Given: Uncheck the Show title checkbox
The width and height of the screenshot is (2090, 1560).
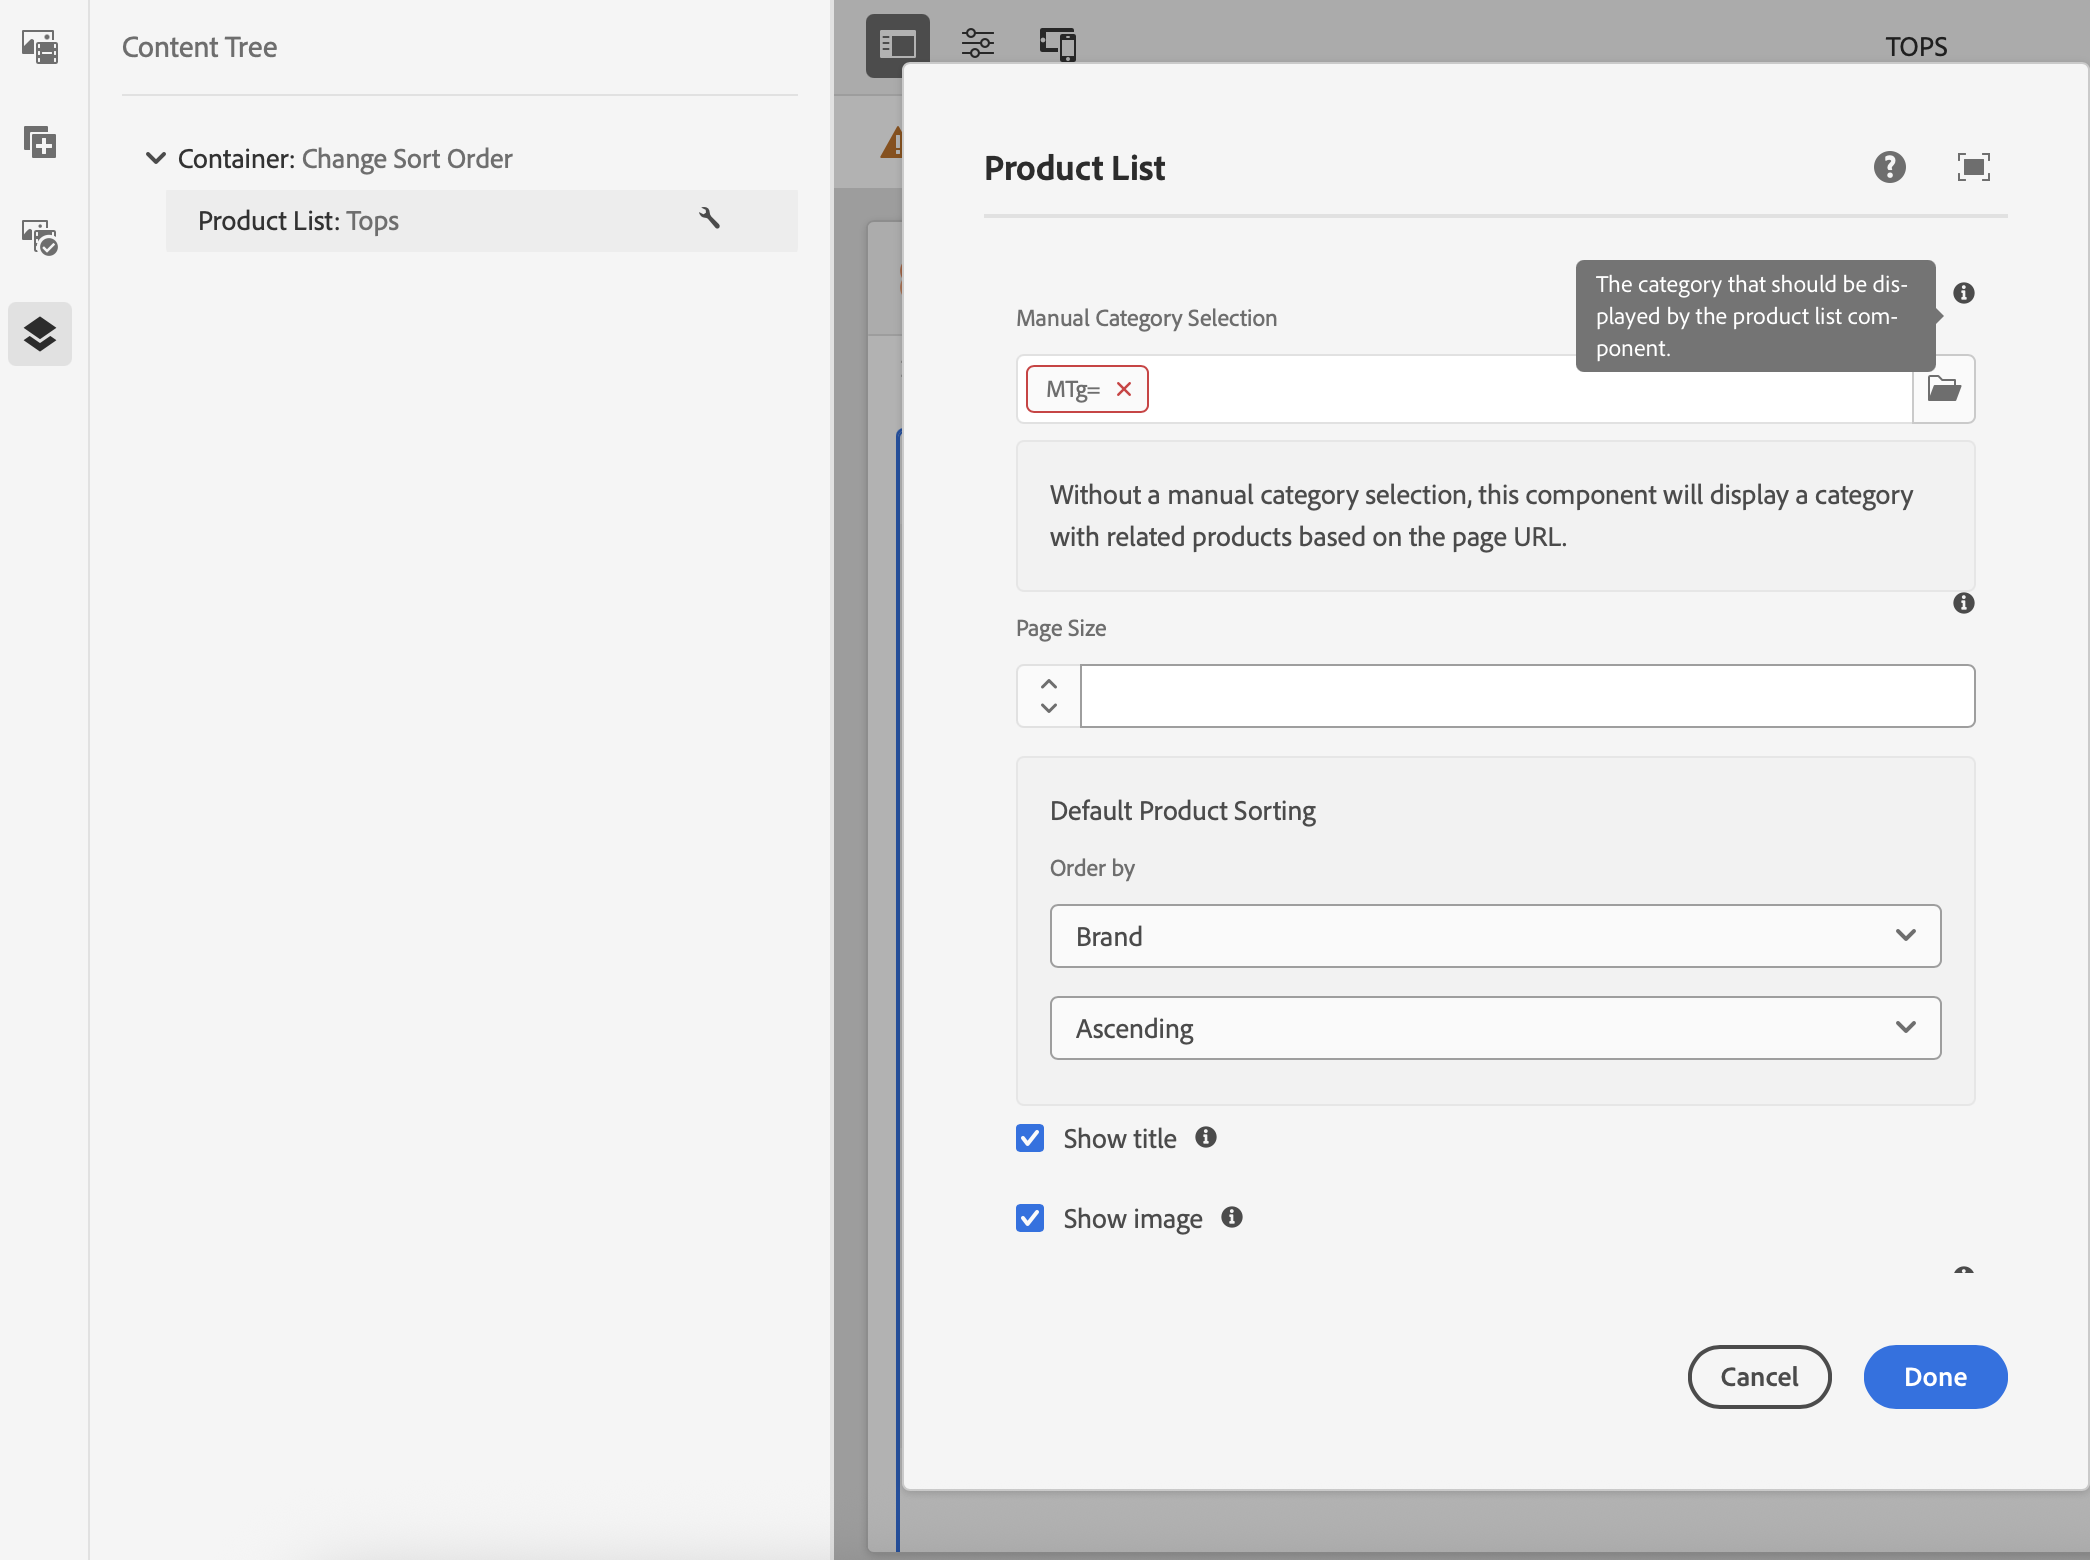Looking at the screenshot, I should point(1030,1138).
